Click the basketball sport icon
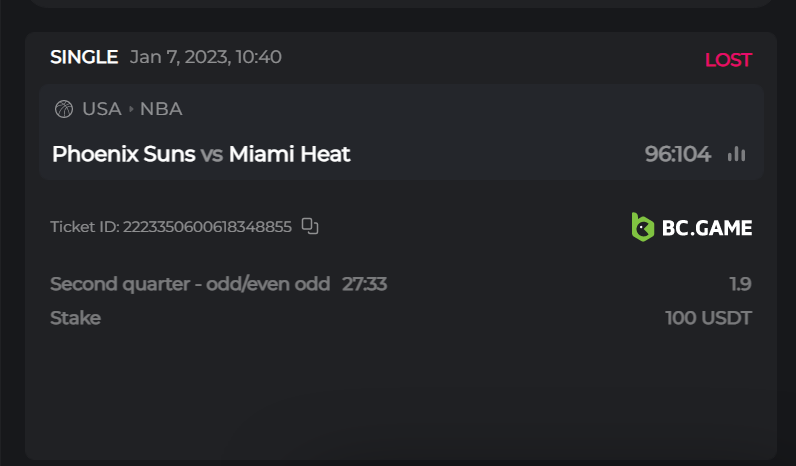796x466 pixels. click(x=64, y=109)
